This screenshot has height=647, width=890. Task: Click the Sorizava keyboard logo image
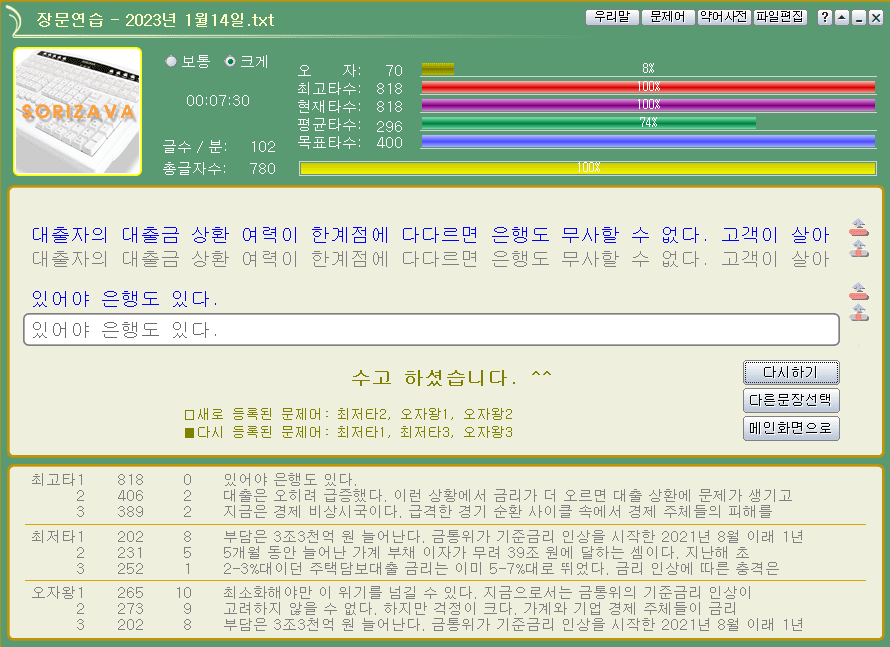click(78, 111)
